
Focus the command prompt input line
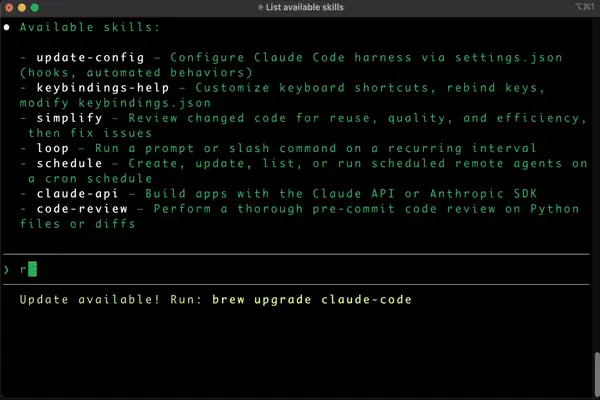(x=300, y=269)
